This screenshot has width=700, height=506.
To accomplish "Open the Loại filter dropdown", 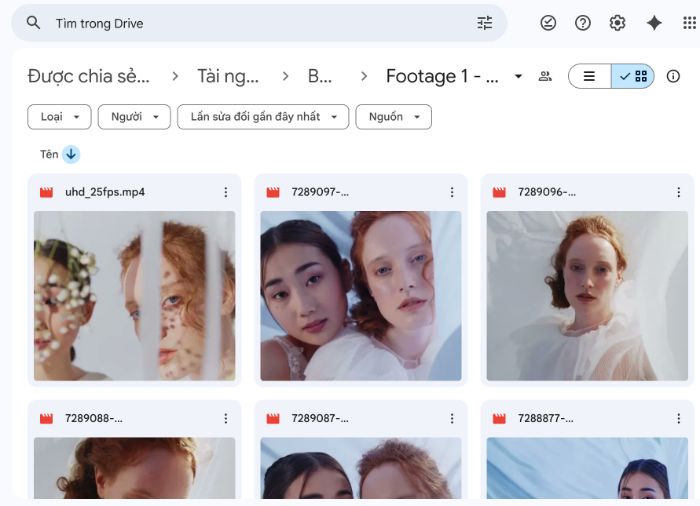I will [59, 117].
